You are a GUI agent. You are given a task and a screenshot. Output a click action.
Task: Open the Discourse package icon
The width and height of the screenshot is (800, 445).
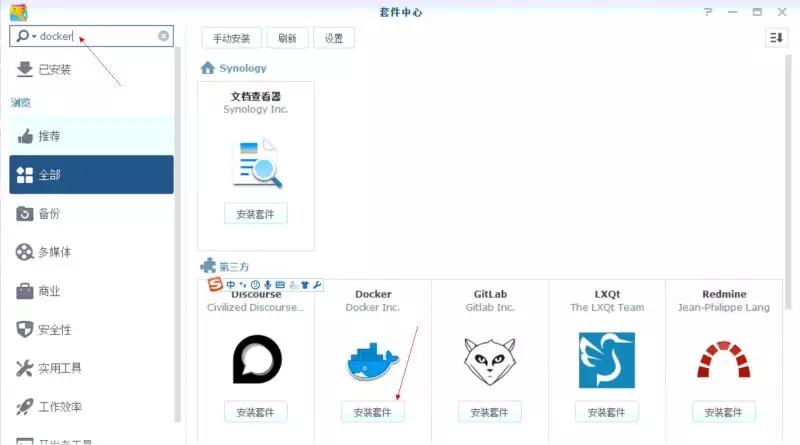click(x=257, y=359)
